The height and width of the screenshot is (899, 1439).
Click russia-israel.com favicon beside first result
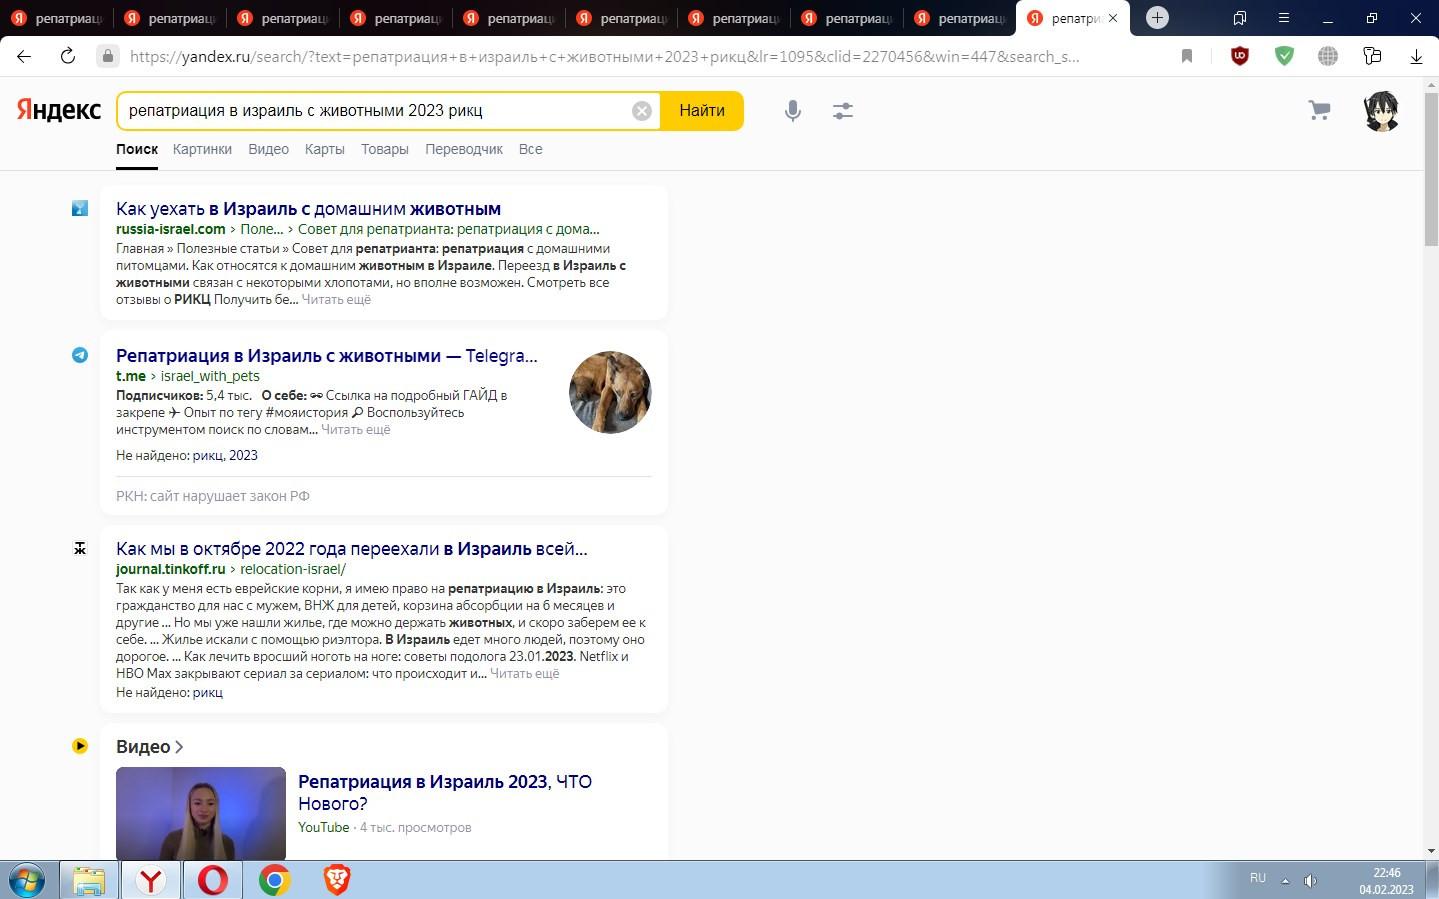point(80,208)
